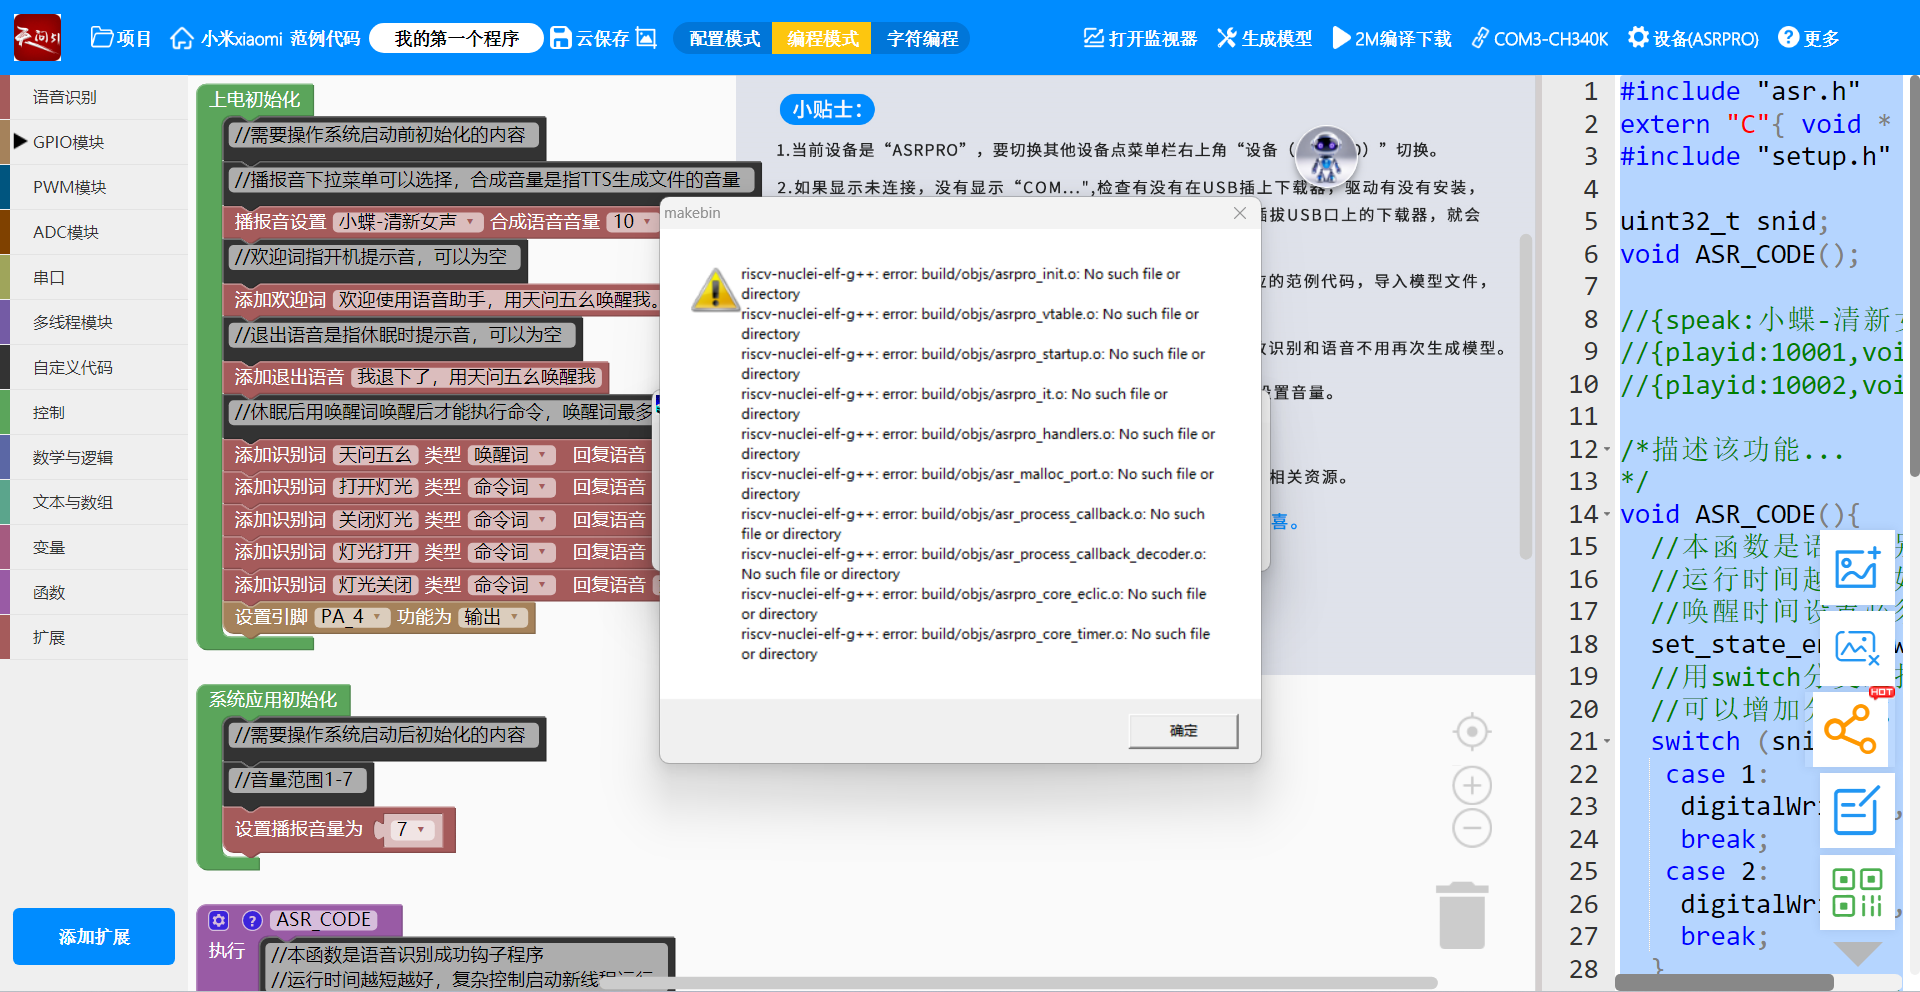Close the makebin error dialog

coord(1240,213)
